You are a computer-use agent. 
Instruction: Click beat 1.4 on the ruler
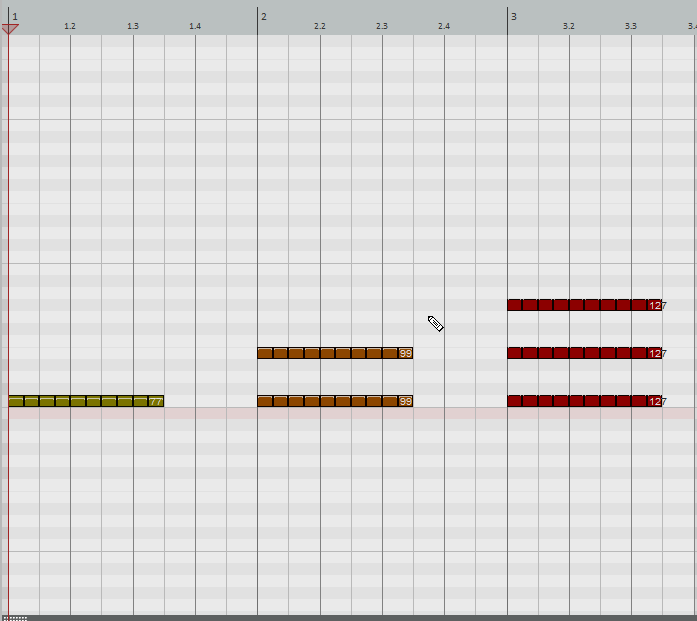195,26
